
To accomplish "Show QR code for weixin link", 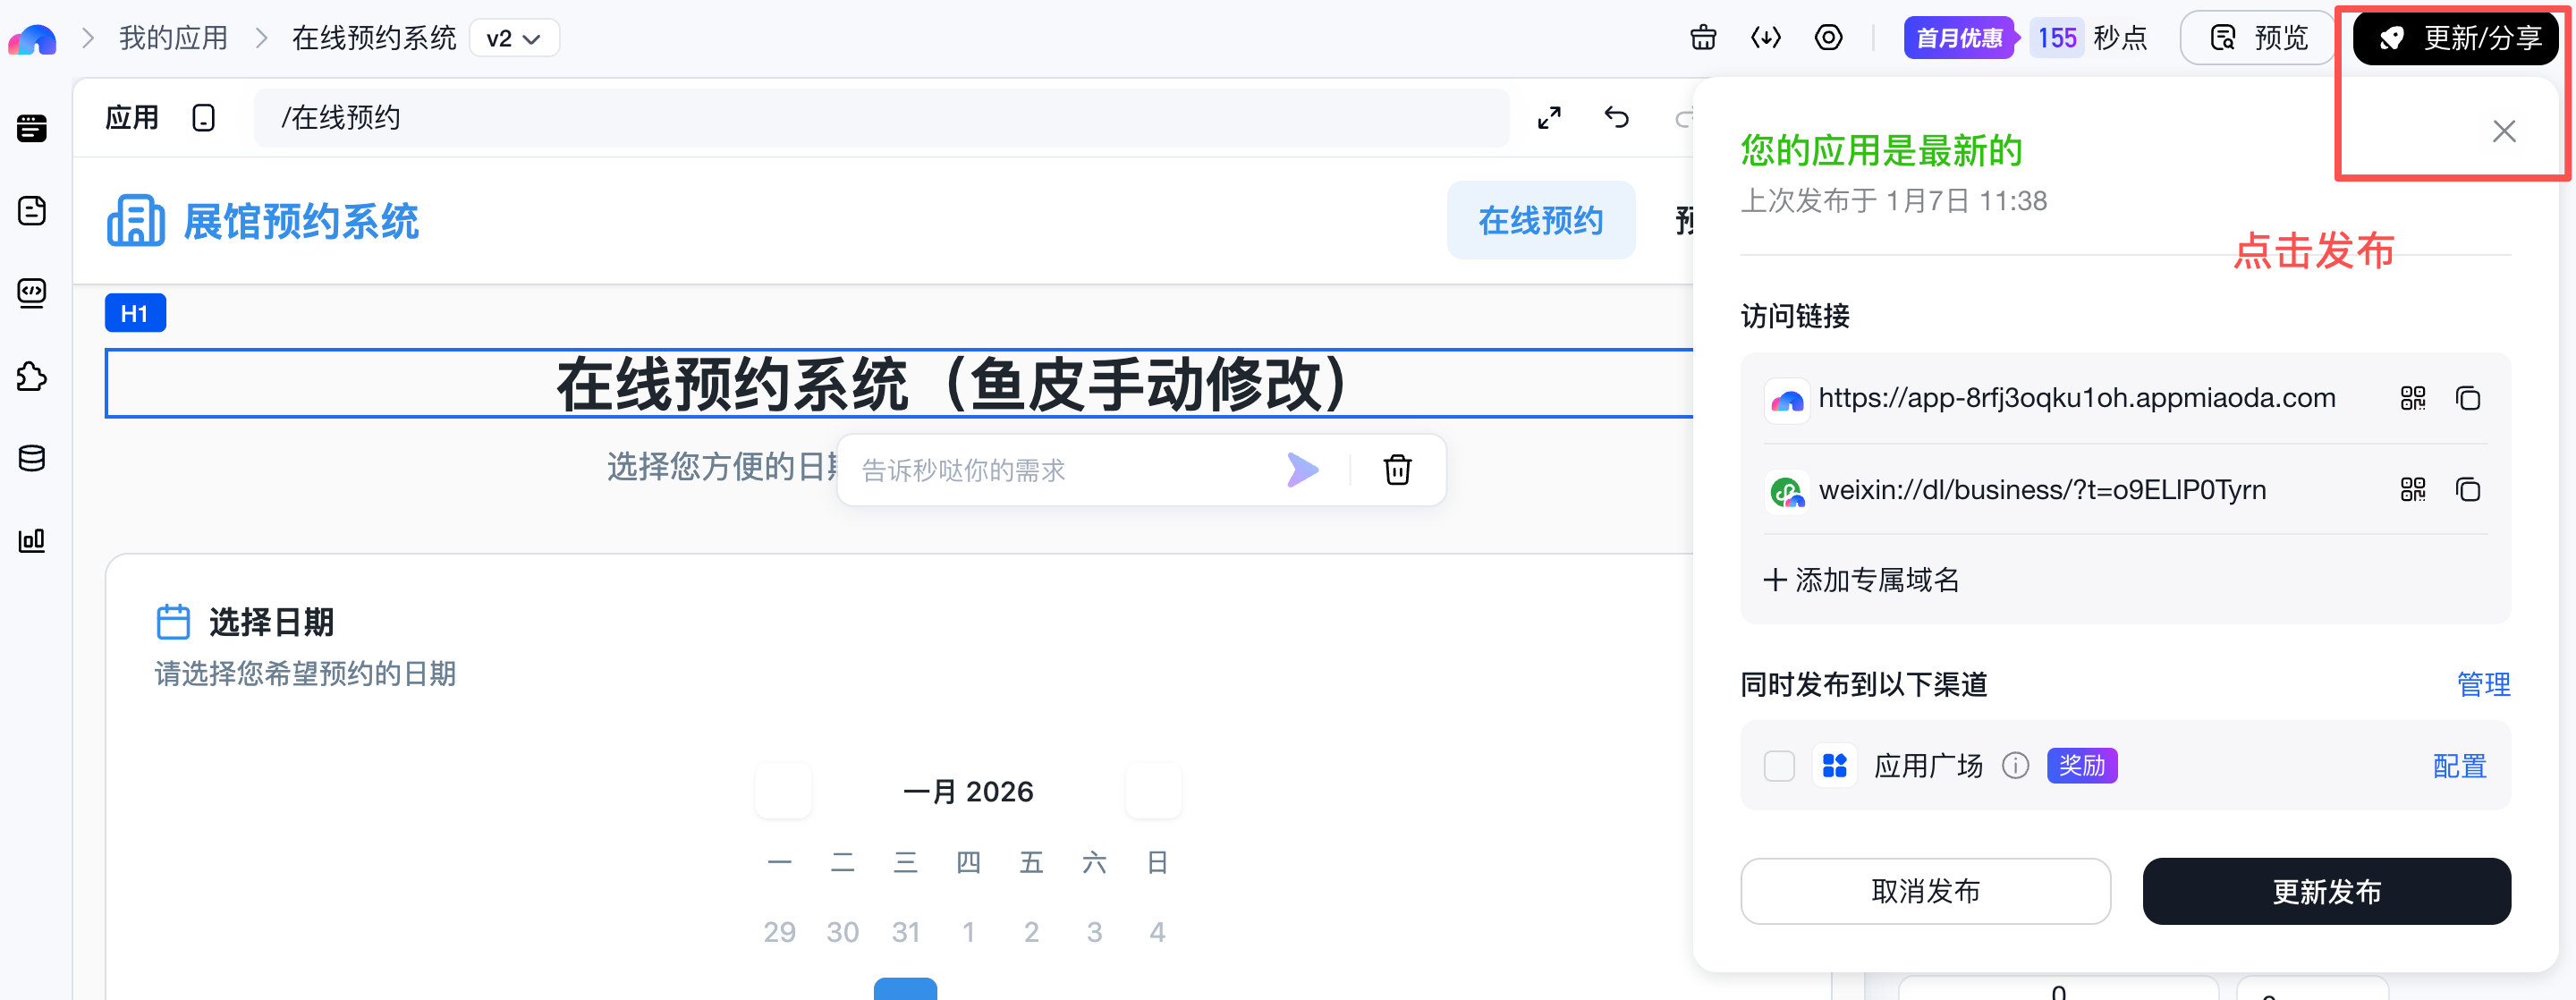I will tap(2412, 490).
